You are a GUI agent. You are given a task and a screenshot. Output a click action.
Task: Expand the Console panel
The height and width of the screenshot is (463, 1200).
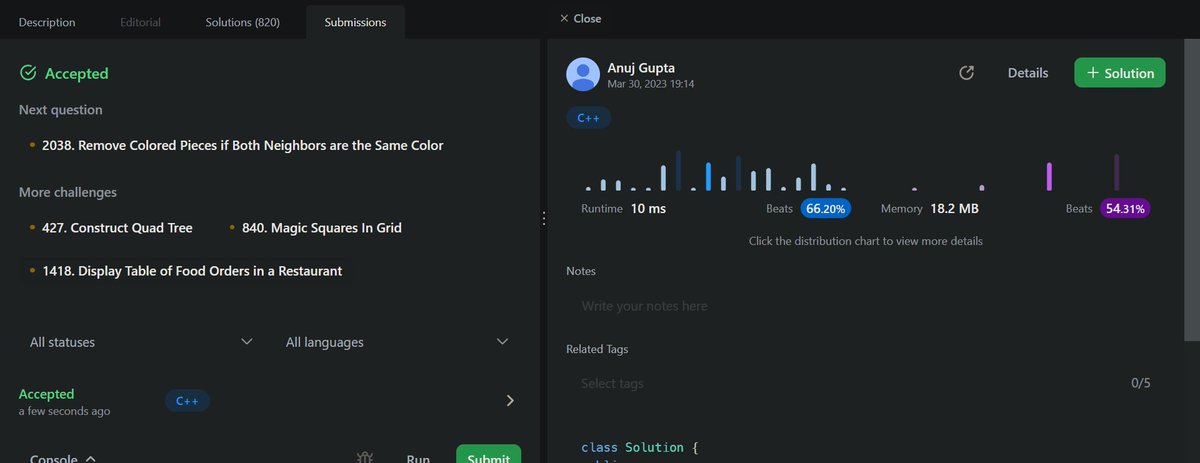63,458
